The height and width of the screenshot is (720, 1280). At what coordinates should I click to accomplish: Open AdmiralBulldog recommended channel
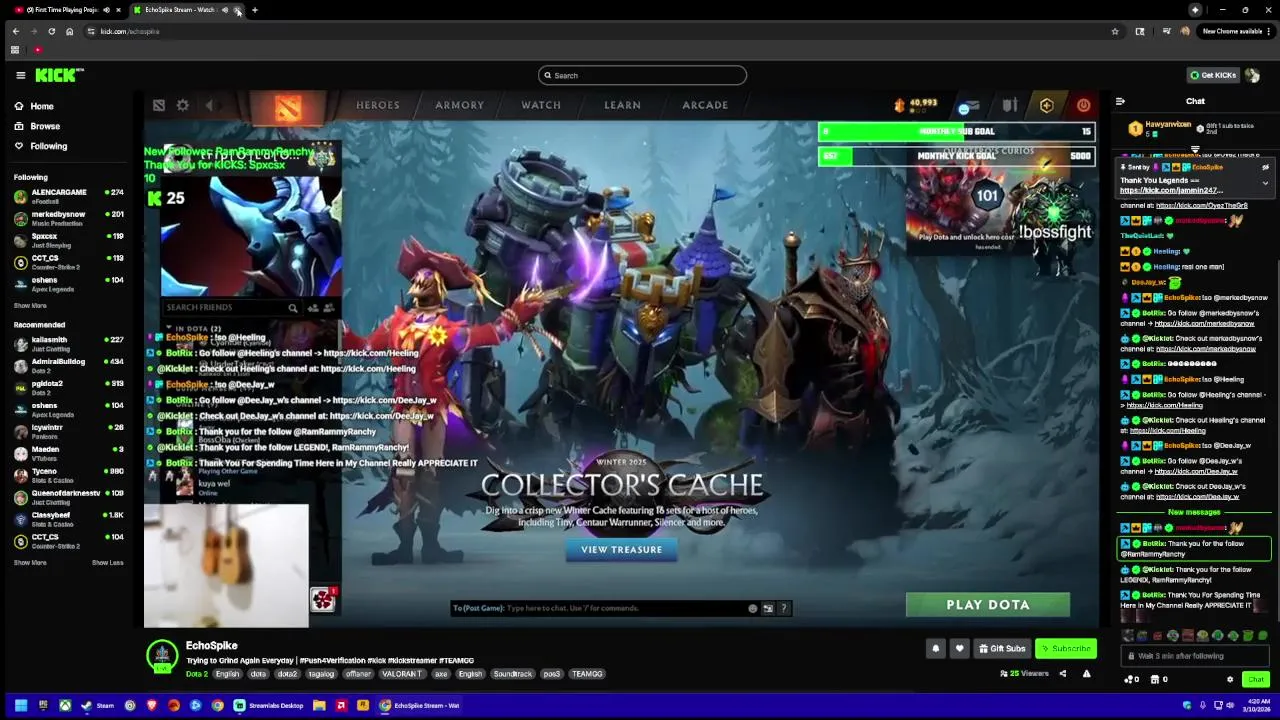pos(69,364)
